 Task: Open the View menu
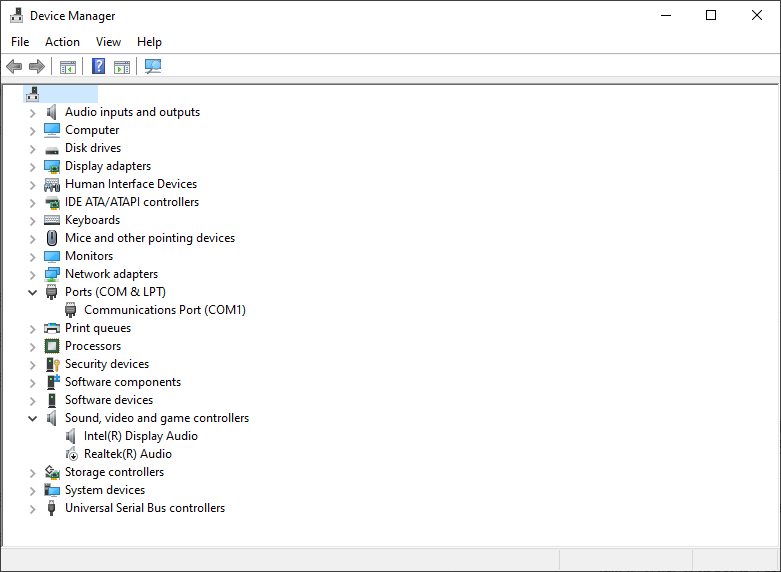coord(108,42)
